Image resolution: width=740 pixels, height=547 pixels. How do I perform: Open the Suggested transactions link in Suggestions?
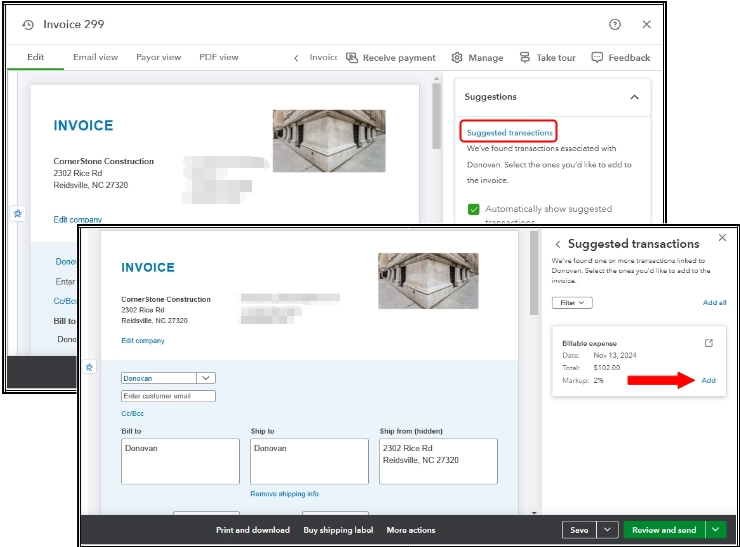point(509,133)
